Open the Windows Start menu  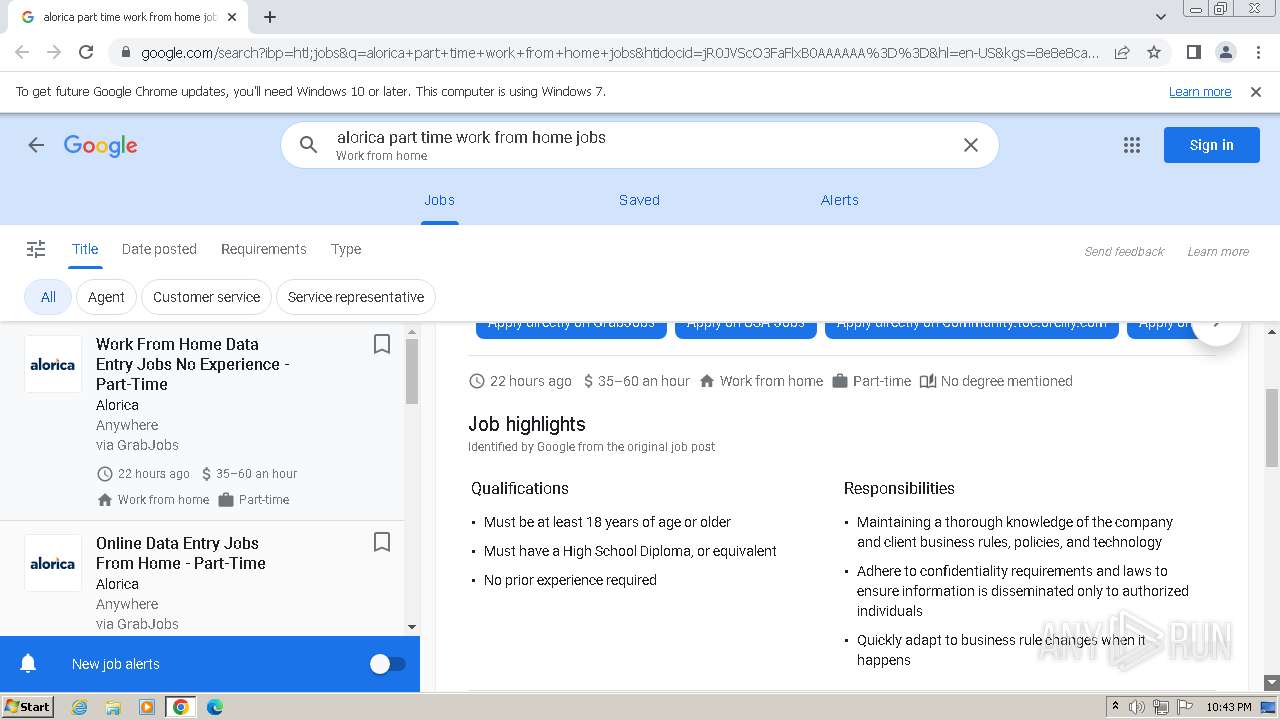coord(27,707)
